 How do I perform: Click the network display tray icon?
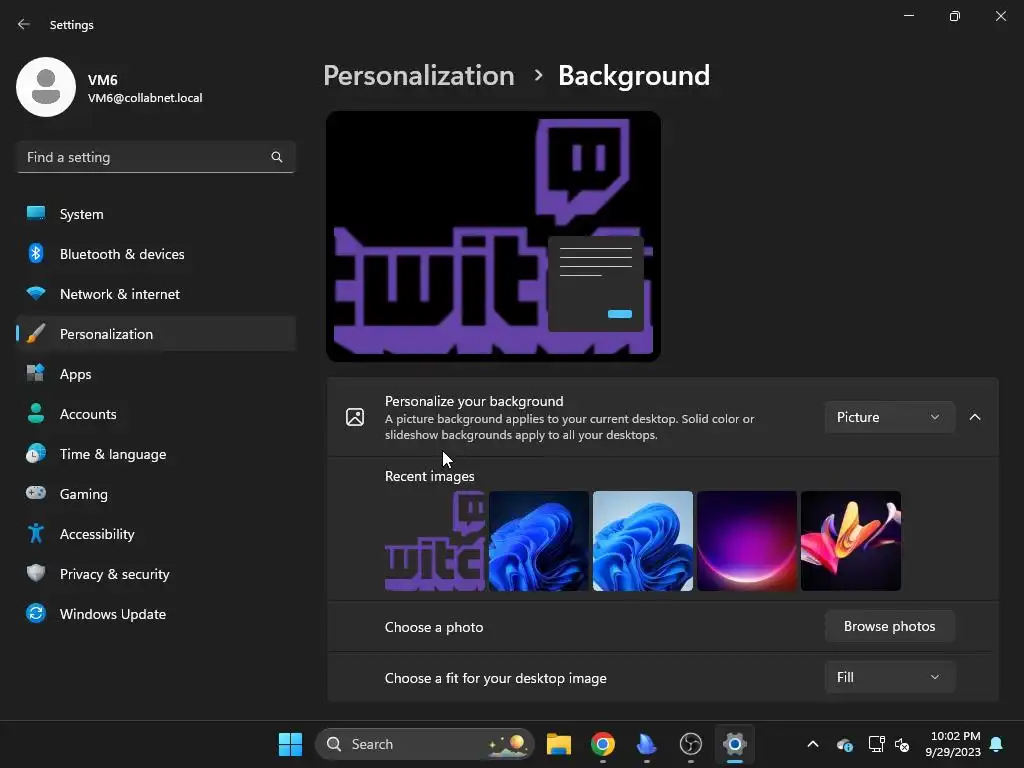[x=876, y=744]
